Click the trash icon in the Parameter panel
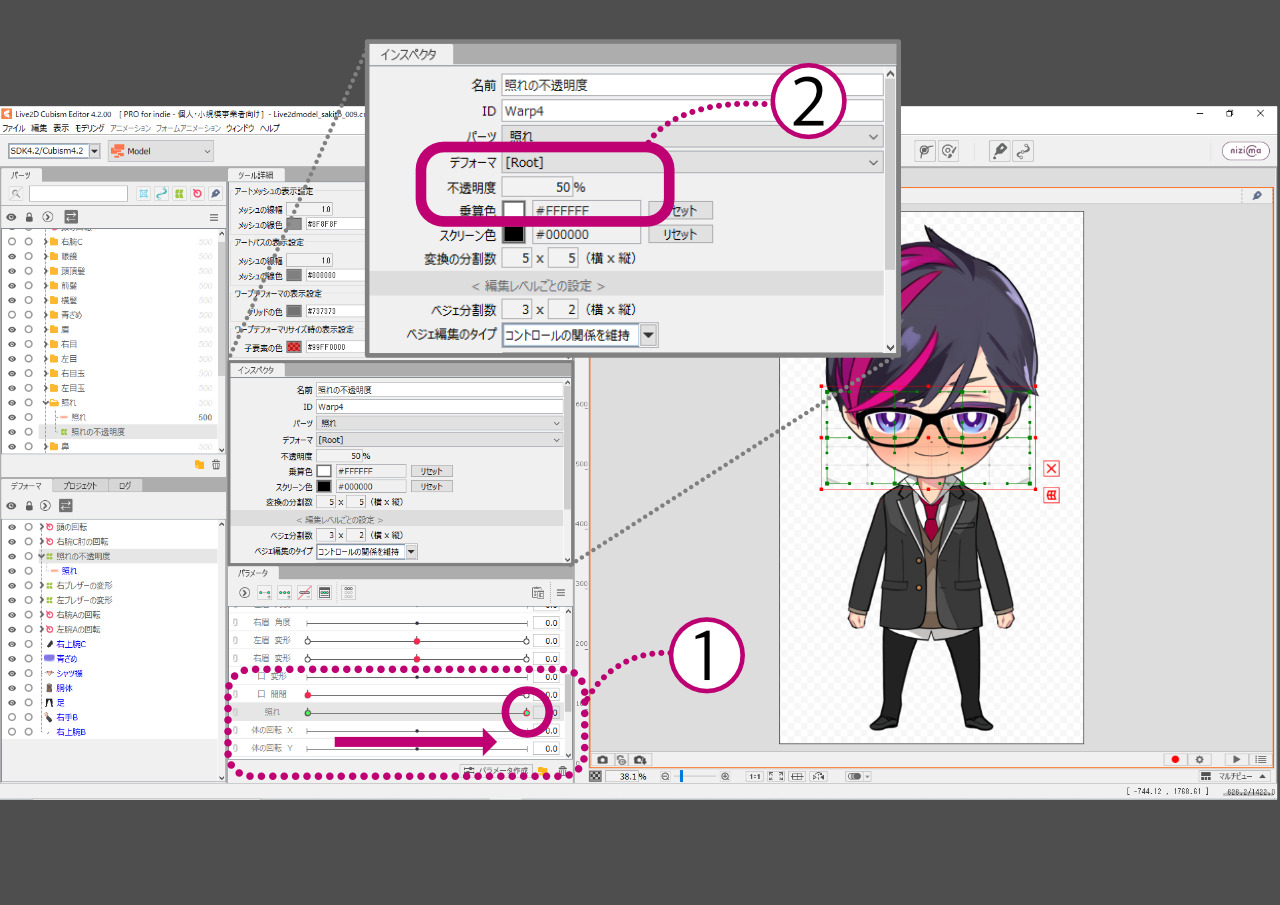Image resolution: width=1280 pixels, height=905 pixels. [x=563, y=771]
